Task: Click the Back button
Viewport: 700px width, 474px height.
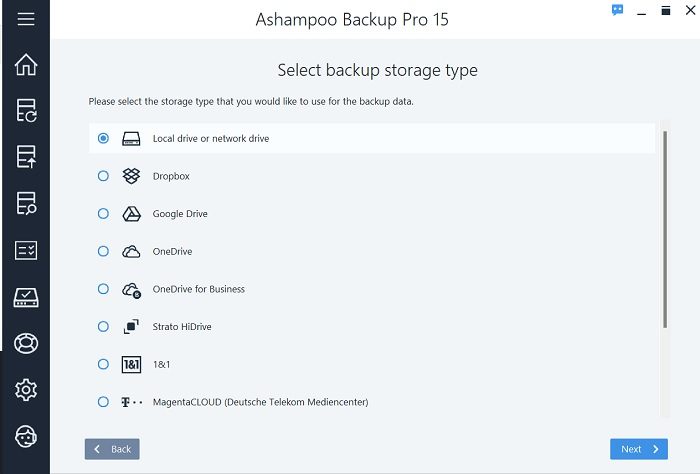Action: (x=112, y=449)
